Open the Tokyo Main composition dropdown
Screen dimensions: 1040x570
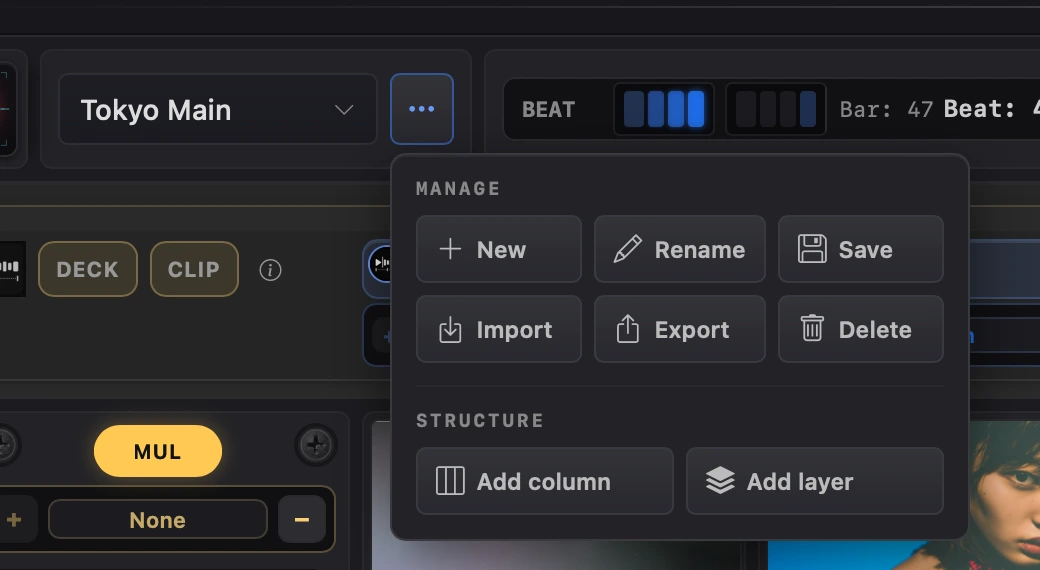218,109
